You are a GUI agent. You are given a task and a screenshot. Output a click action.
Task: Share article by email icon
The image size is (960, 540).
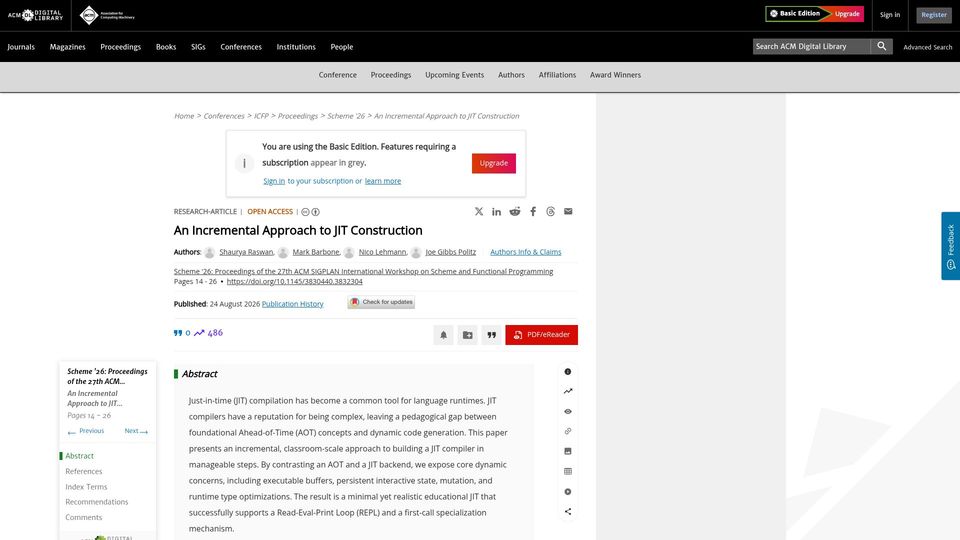click(x=568, y=211)
